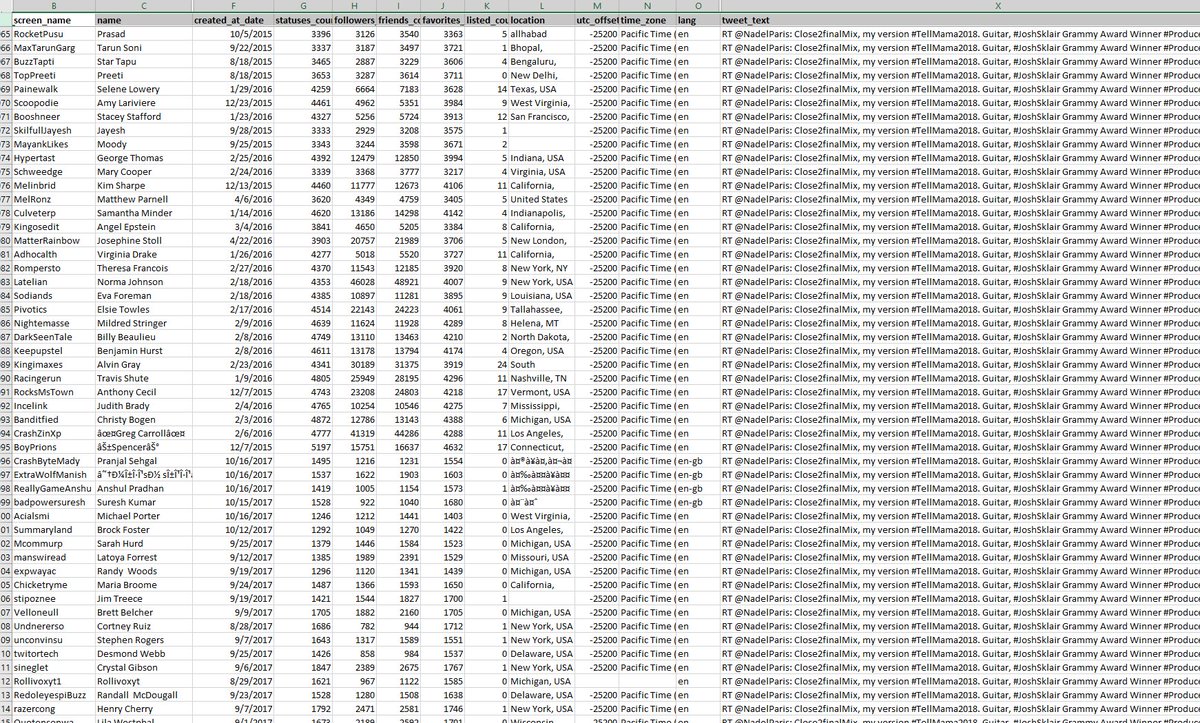The height and width of the screenshot is (723, 1200).
Task: Click the name cell Stacey Stafford
Action: [143, 116]
